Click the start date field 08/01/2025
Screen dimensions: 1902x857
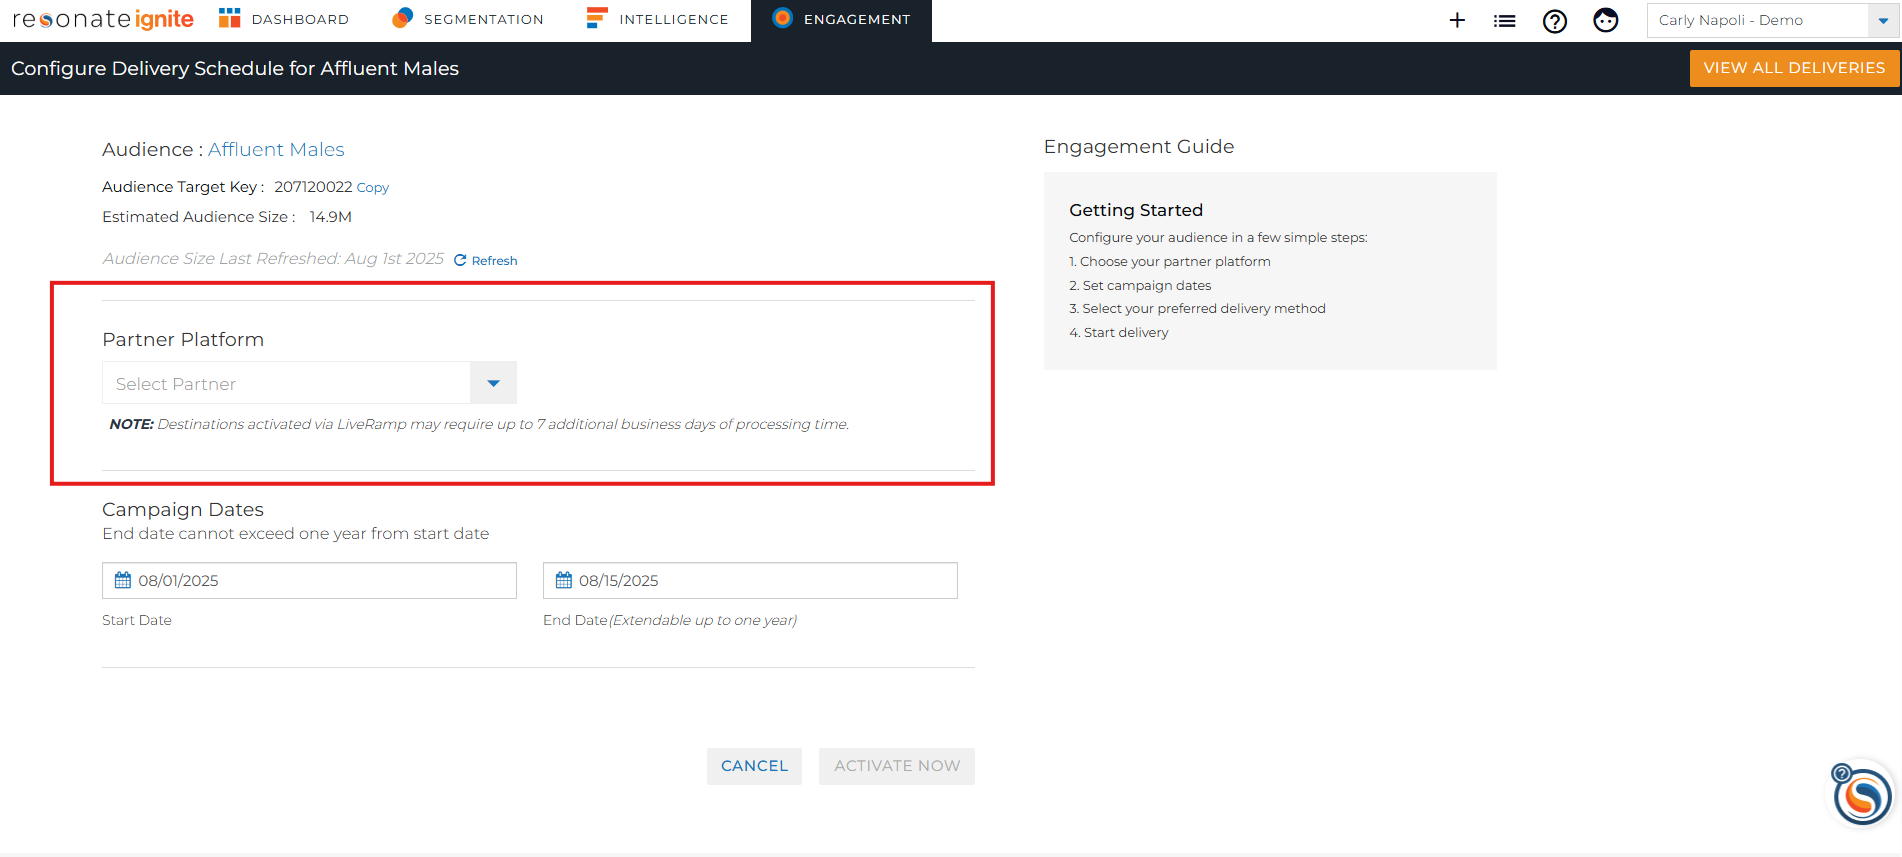[309, 580]
